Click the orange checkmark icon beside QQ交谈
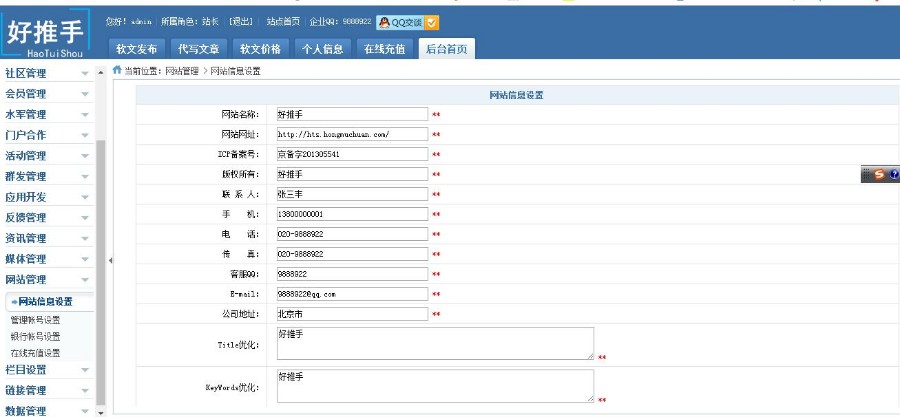The height and width of the screenshot is (417, 900). click(432, 22)
